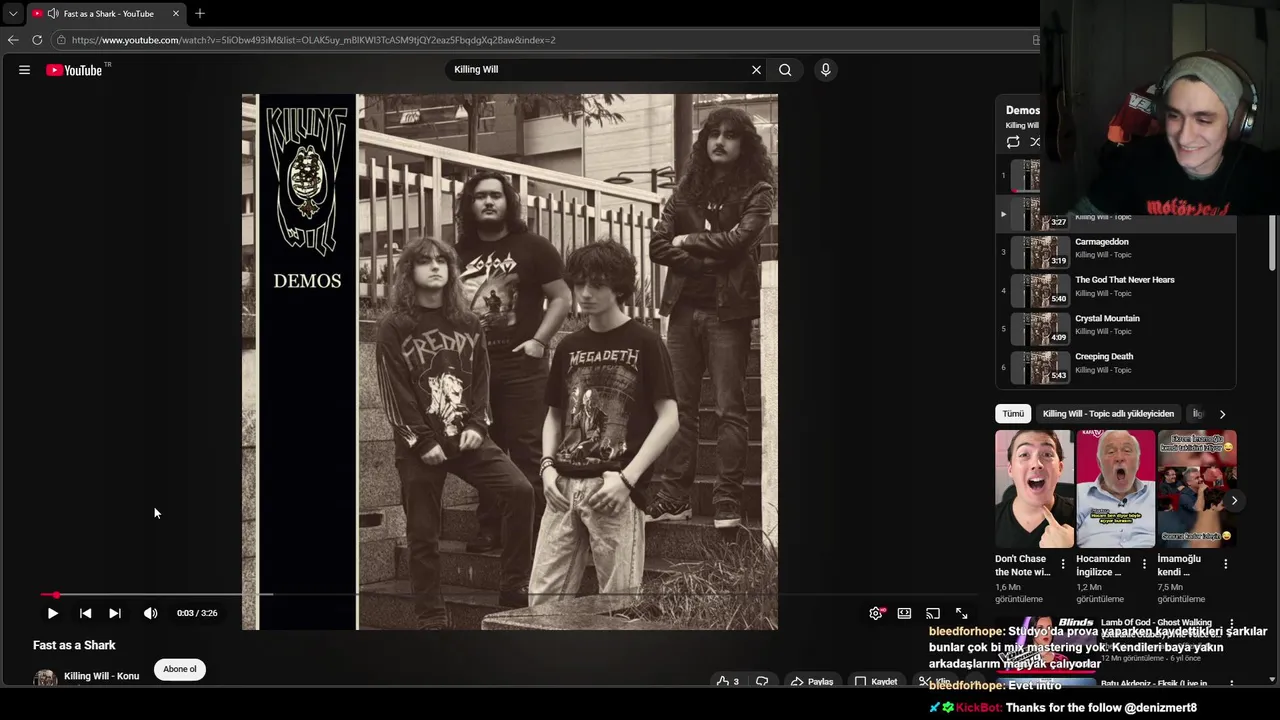Show more filter chips with the arrow
Image resolution: width=1280 pixels, height=720 pixels.
pos(1222,414)
